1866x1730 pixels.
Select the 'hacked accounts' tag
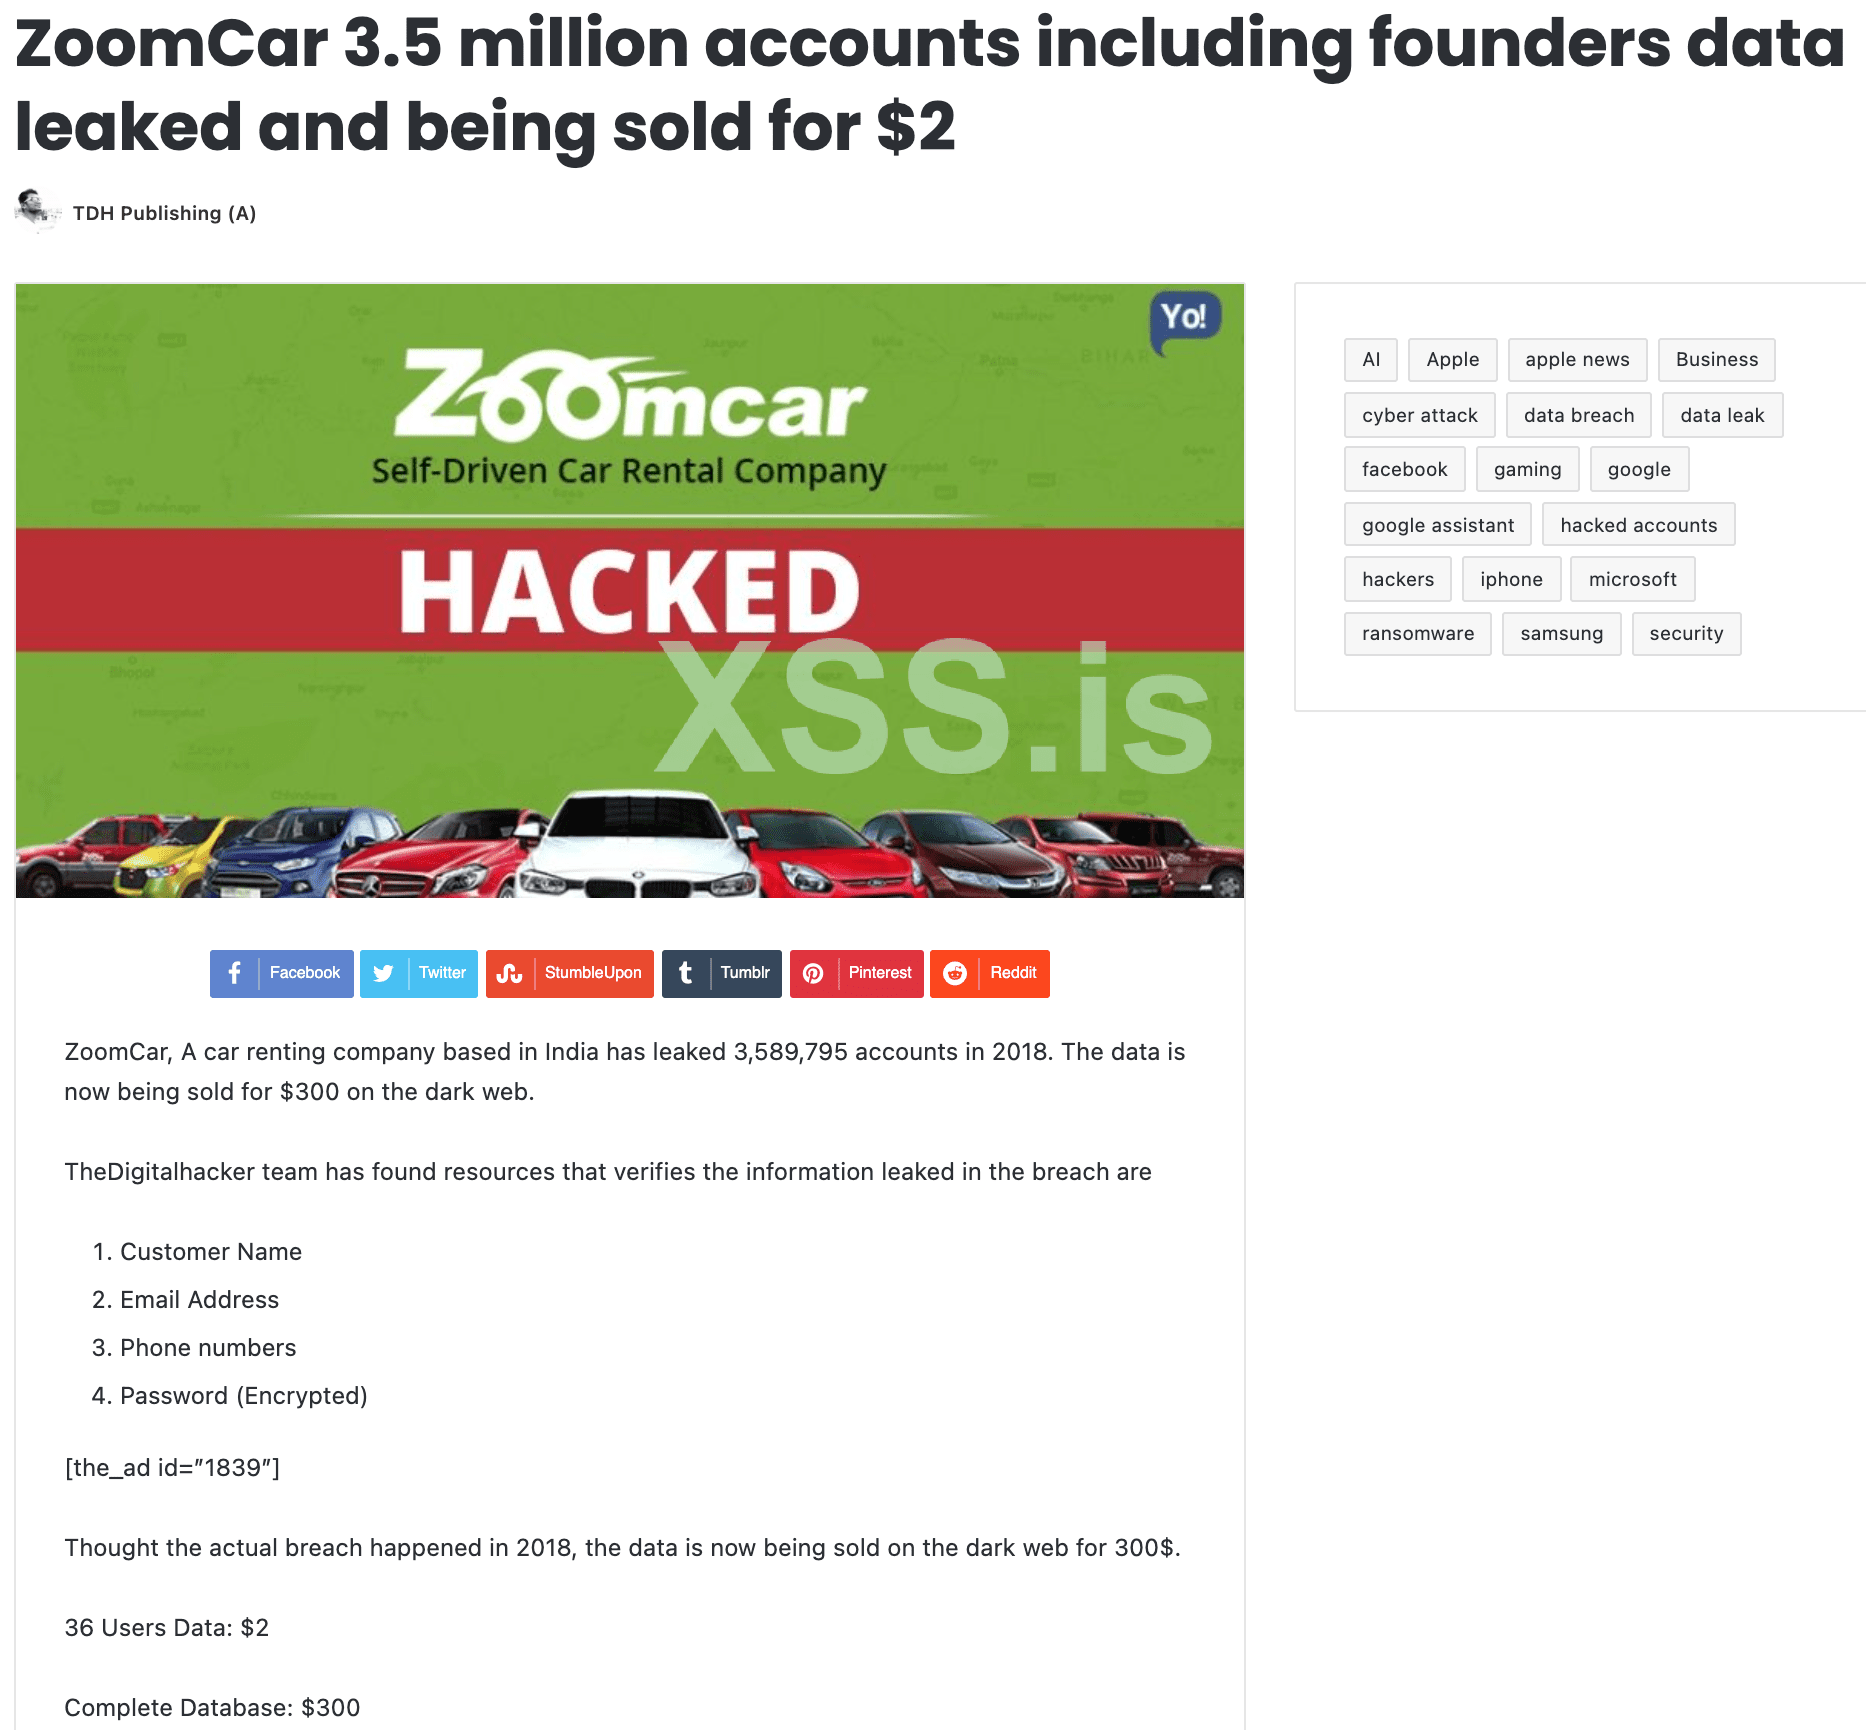coord(1638,525)
